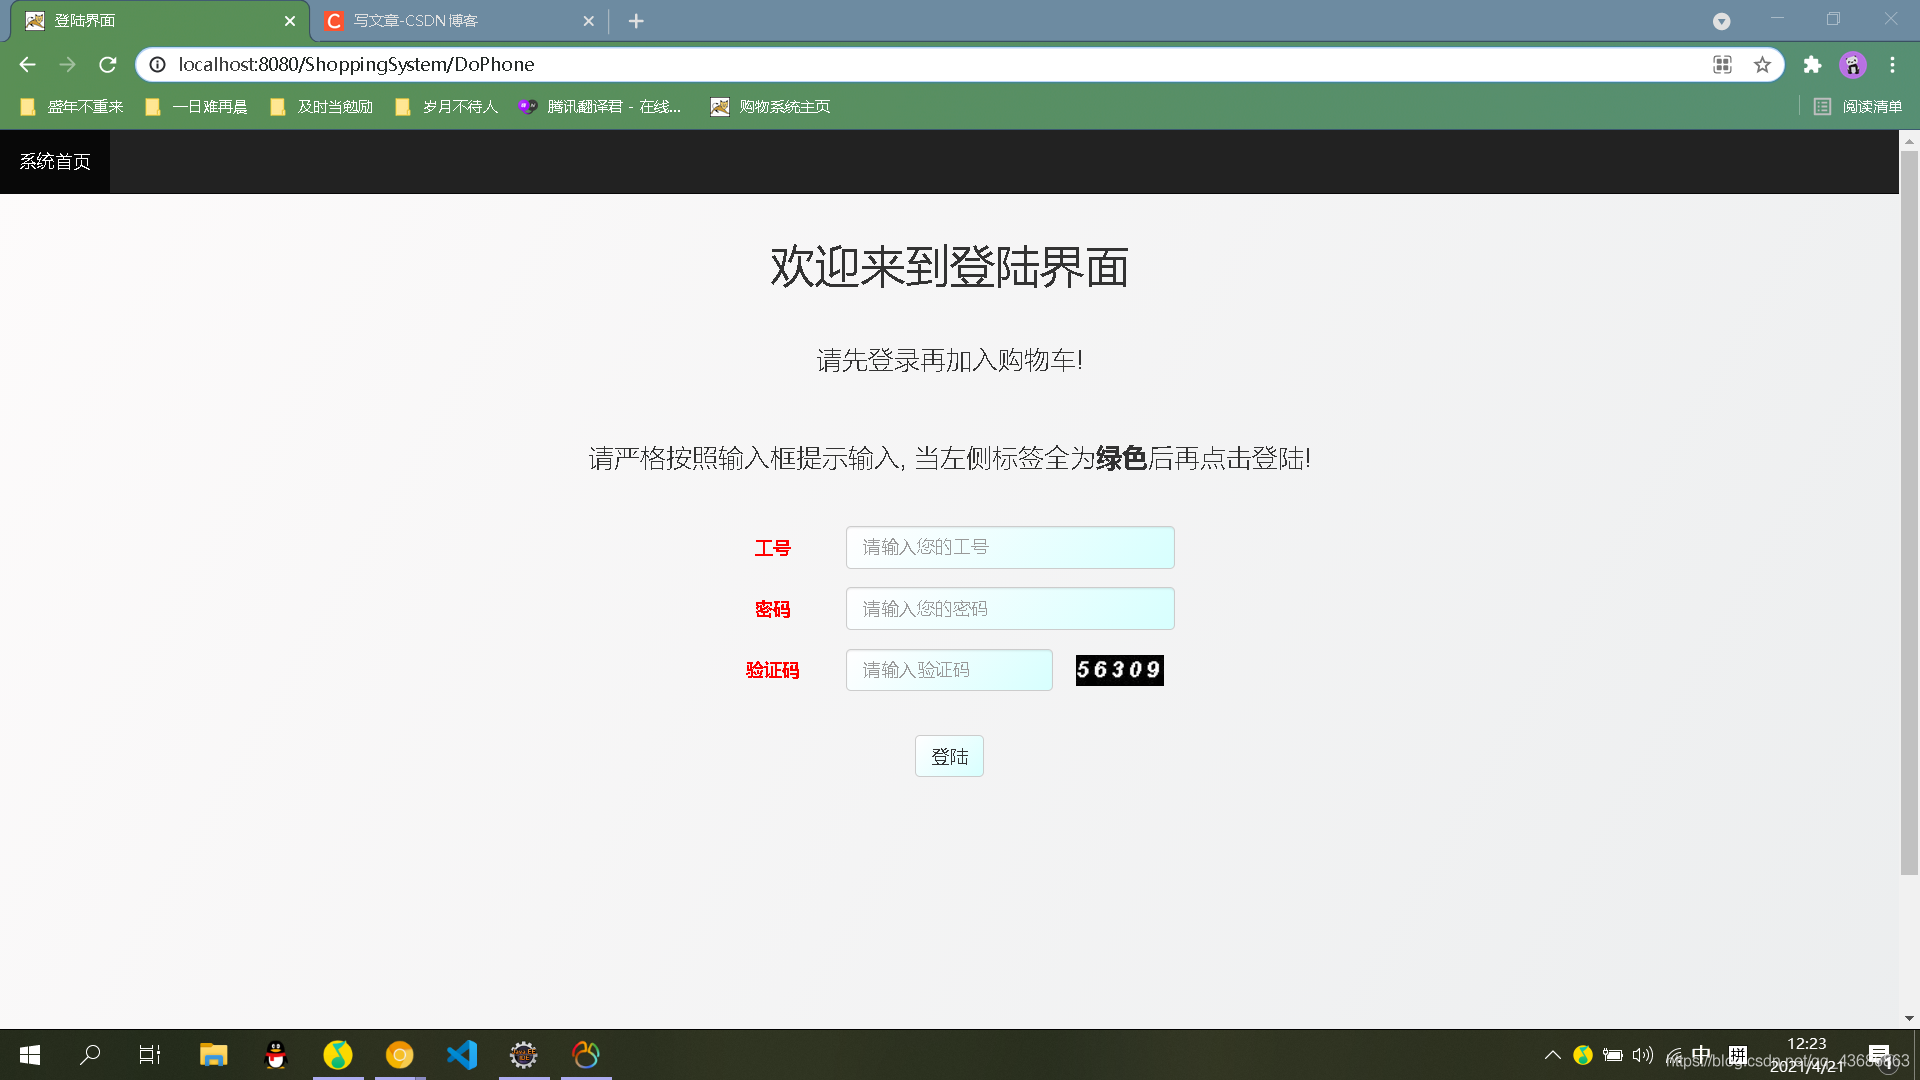
Task: Open the 阅读清单 reading list
Action: tap(1858, 107)
